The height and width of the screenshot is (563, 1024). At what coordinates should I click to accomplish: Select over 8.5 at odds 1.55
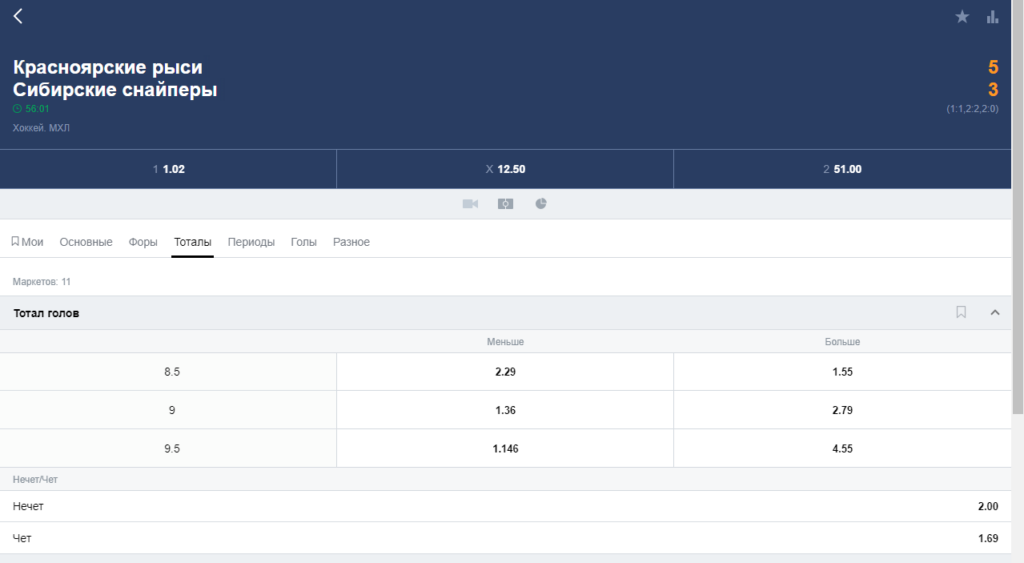pyautogui.click(x=842, y=372)
